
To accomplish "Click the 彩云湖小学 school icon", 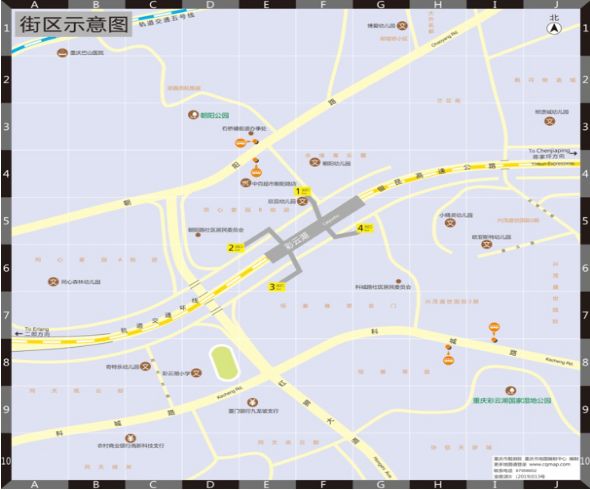I will tap(196, 373).
